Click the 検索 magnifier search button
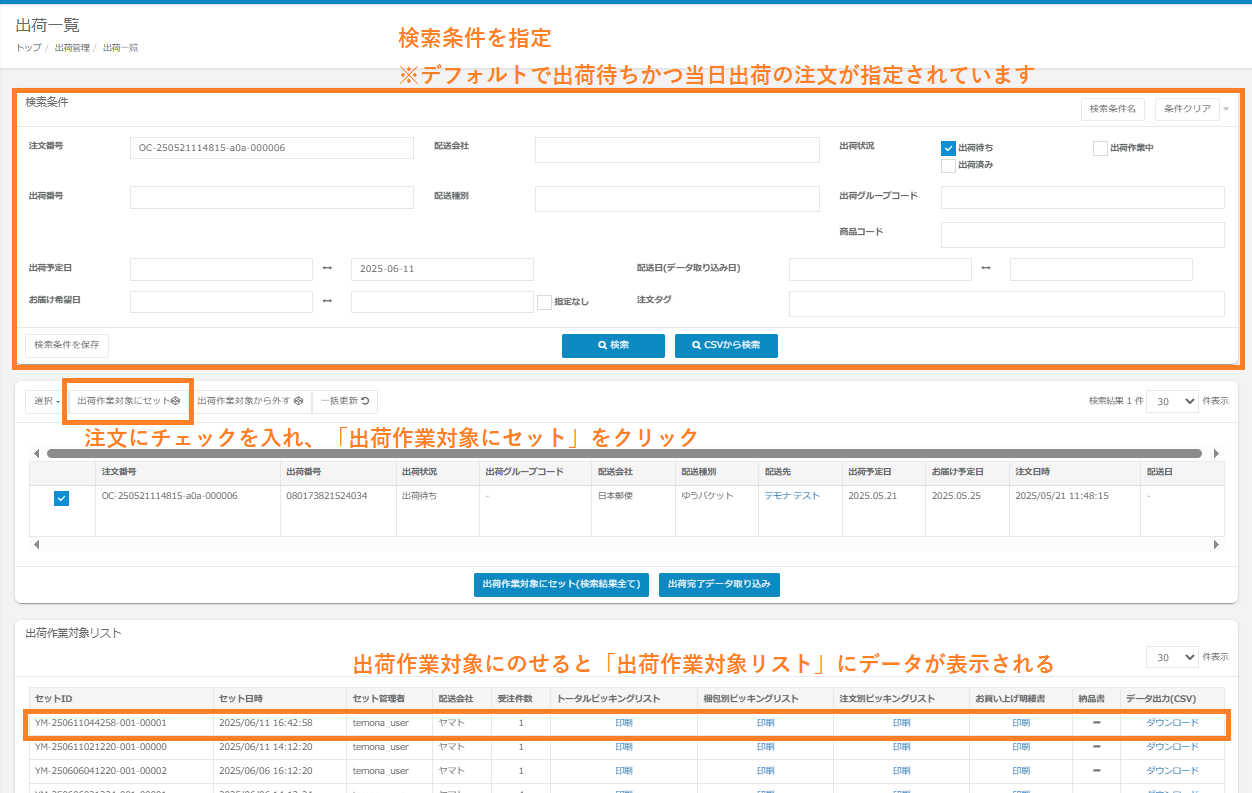1252x793 pixels. click(x=613, y=345)
